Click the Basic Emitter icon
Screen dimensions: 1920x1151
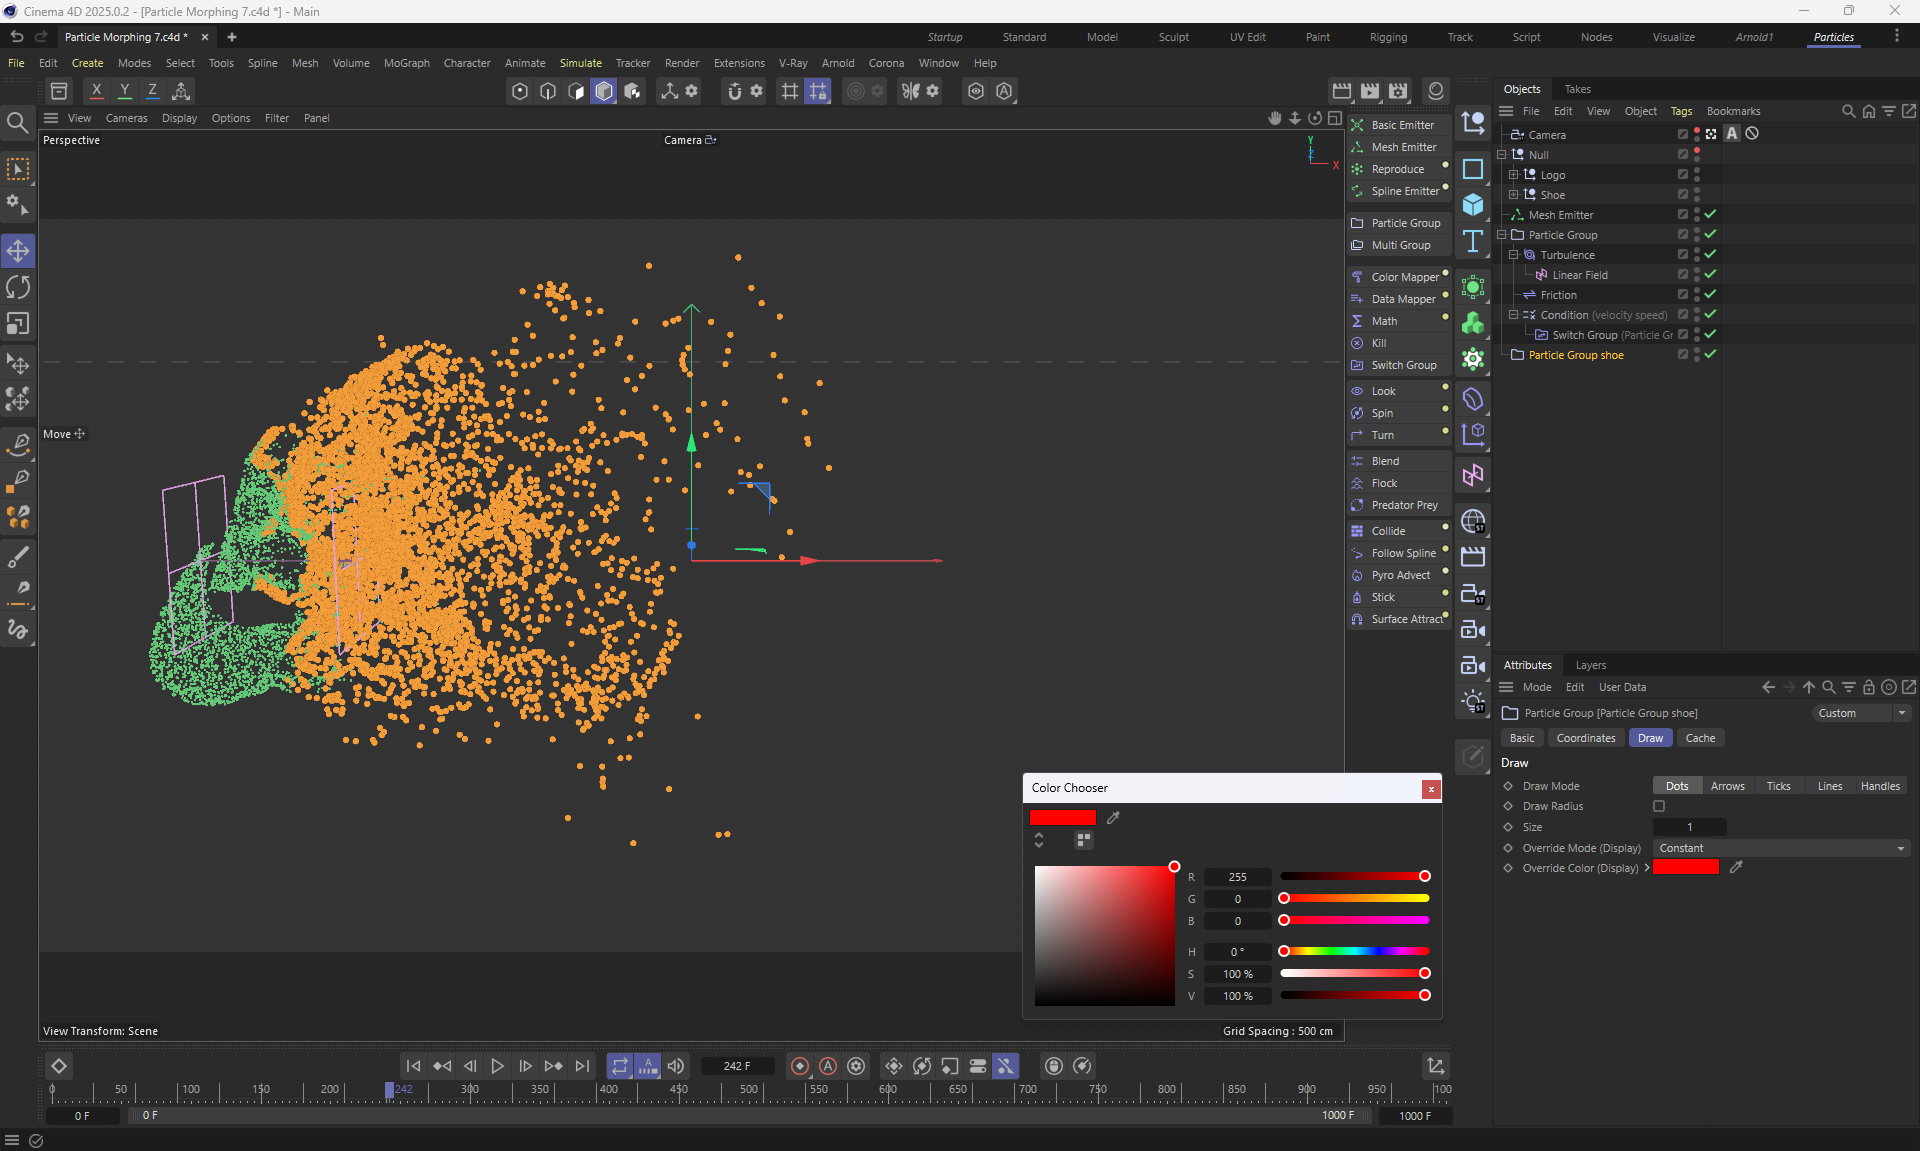click(x=1357, y=125)
